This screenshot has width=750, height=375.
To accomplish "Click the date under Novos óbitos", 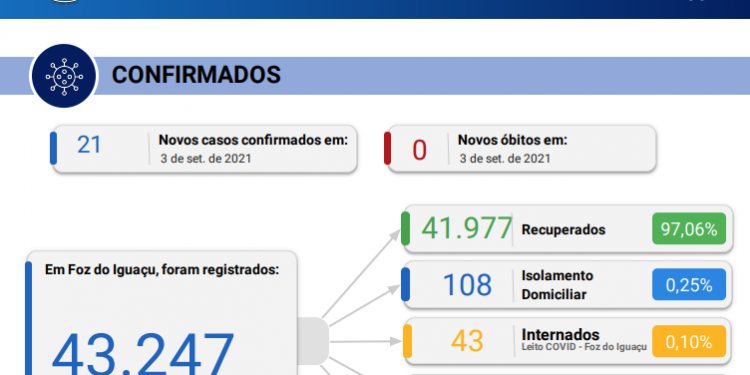I will tap(505, 159).
